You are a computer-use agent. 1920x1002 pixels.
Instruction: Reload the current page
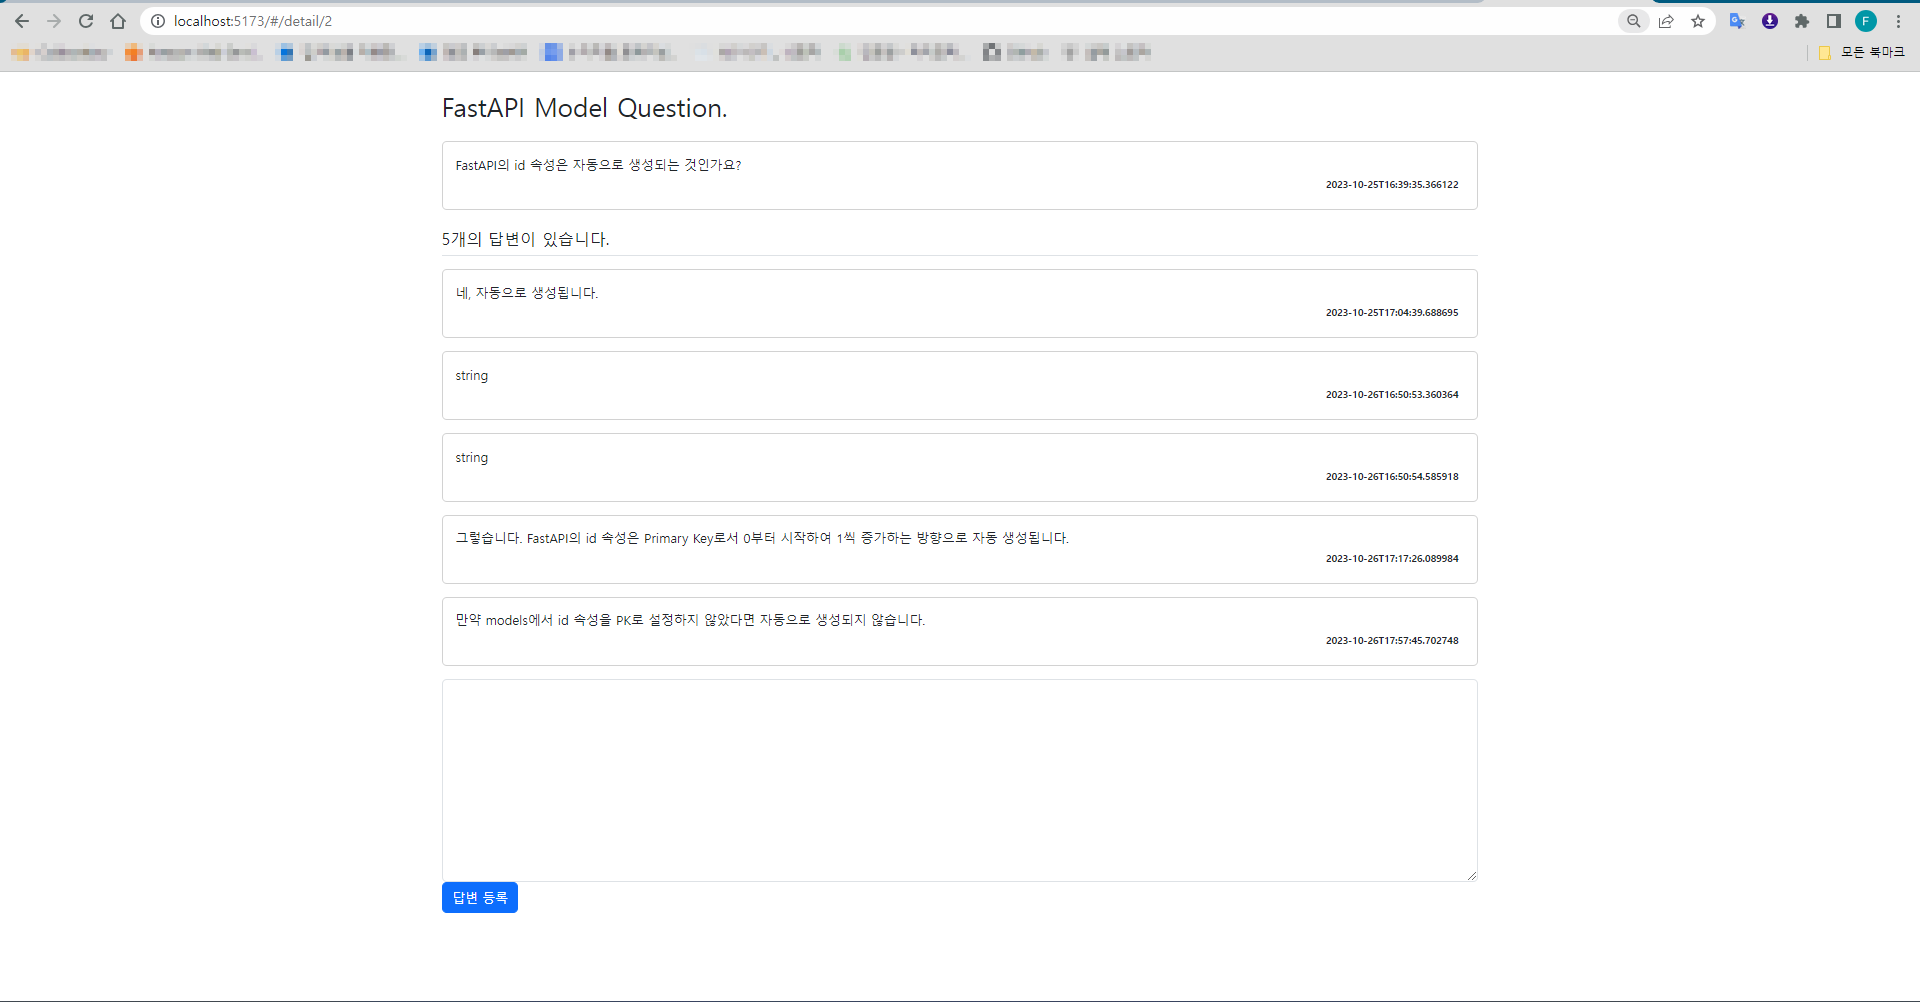[86, 21]
